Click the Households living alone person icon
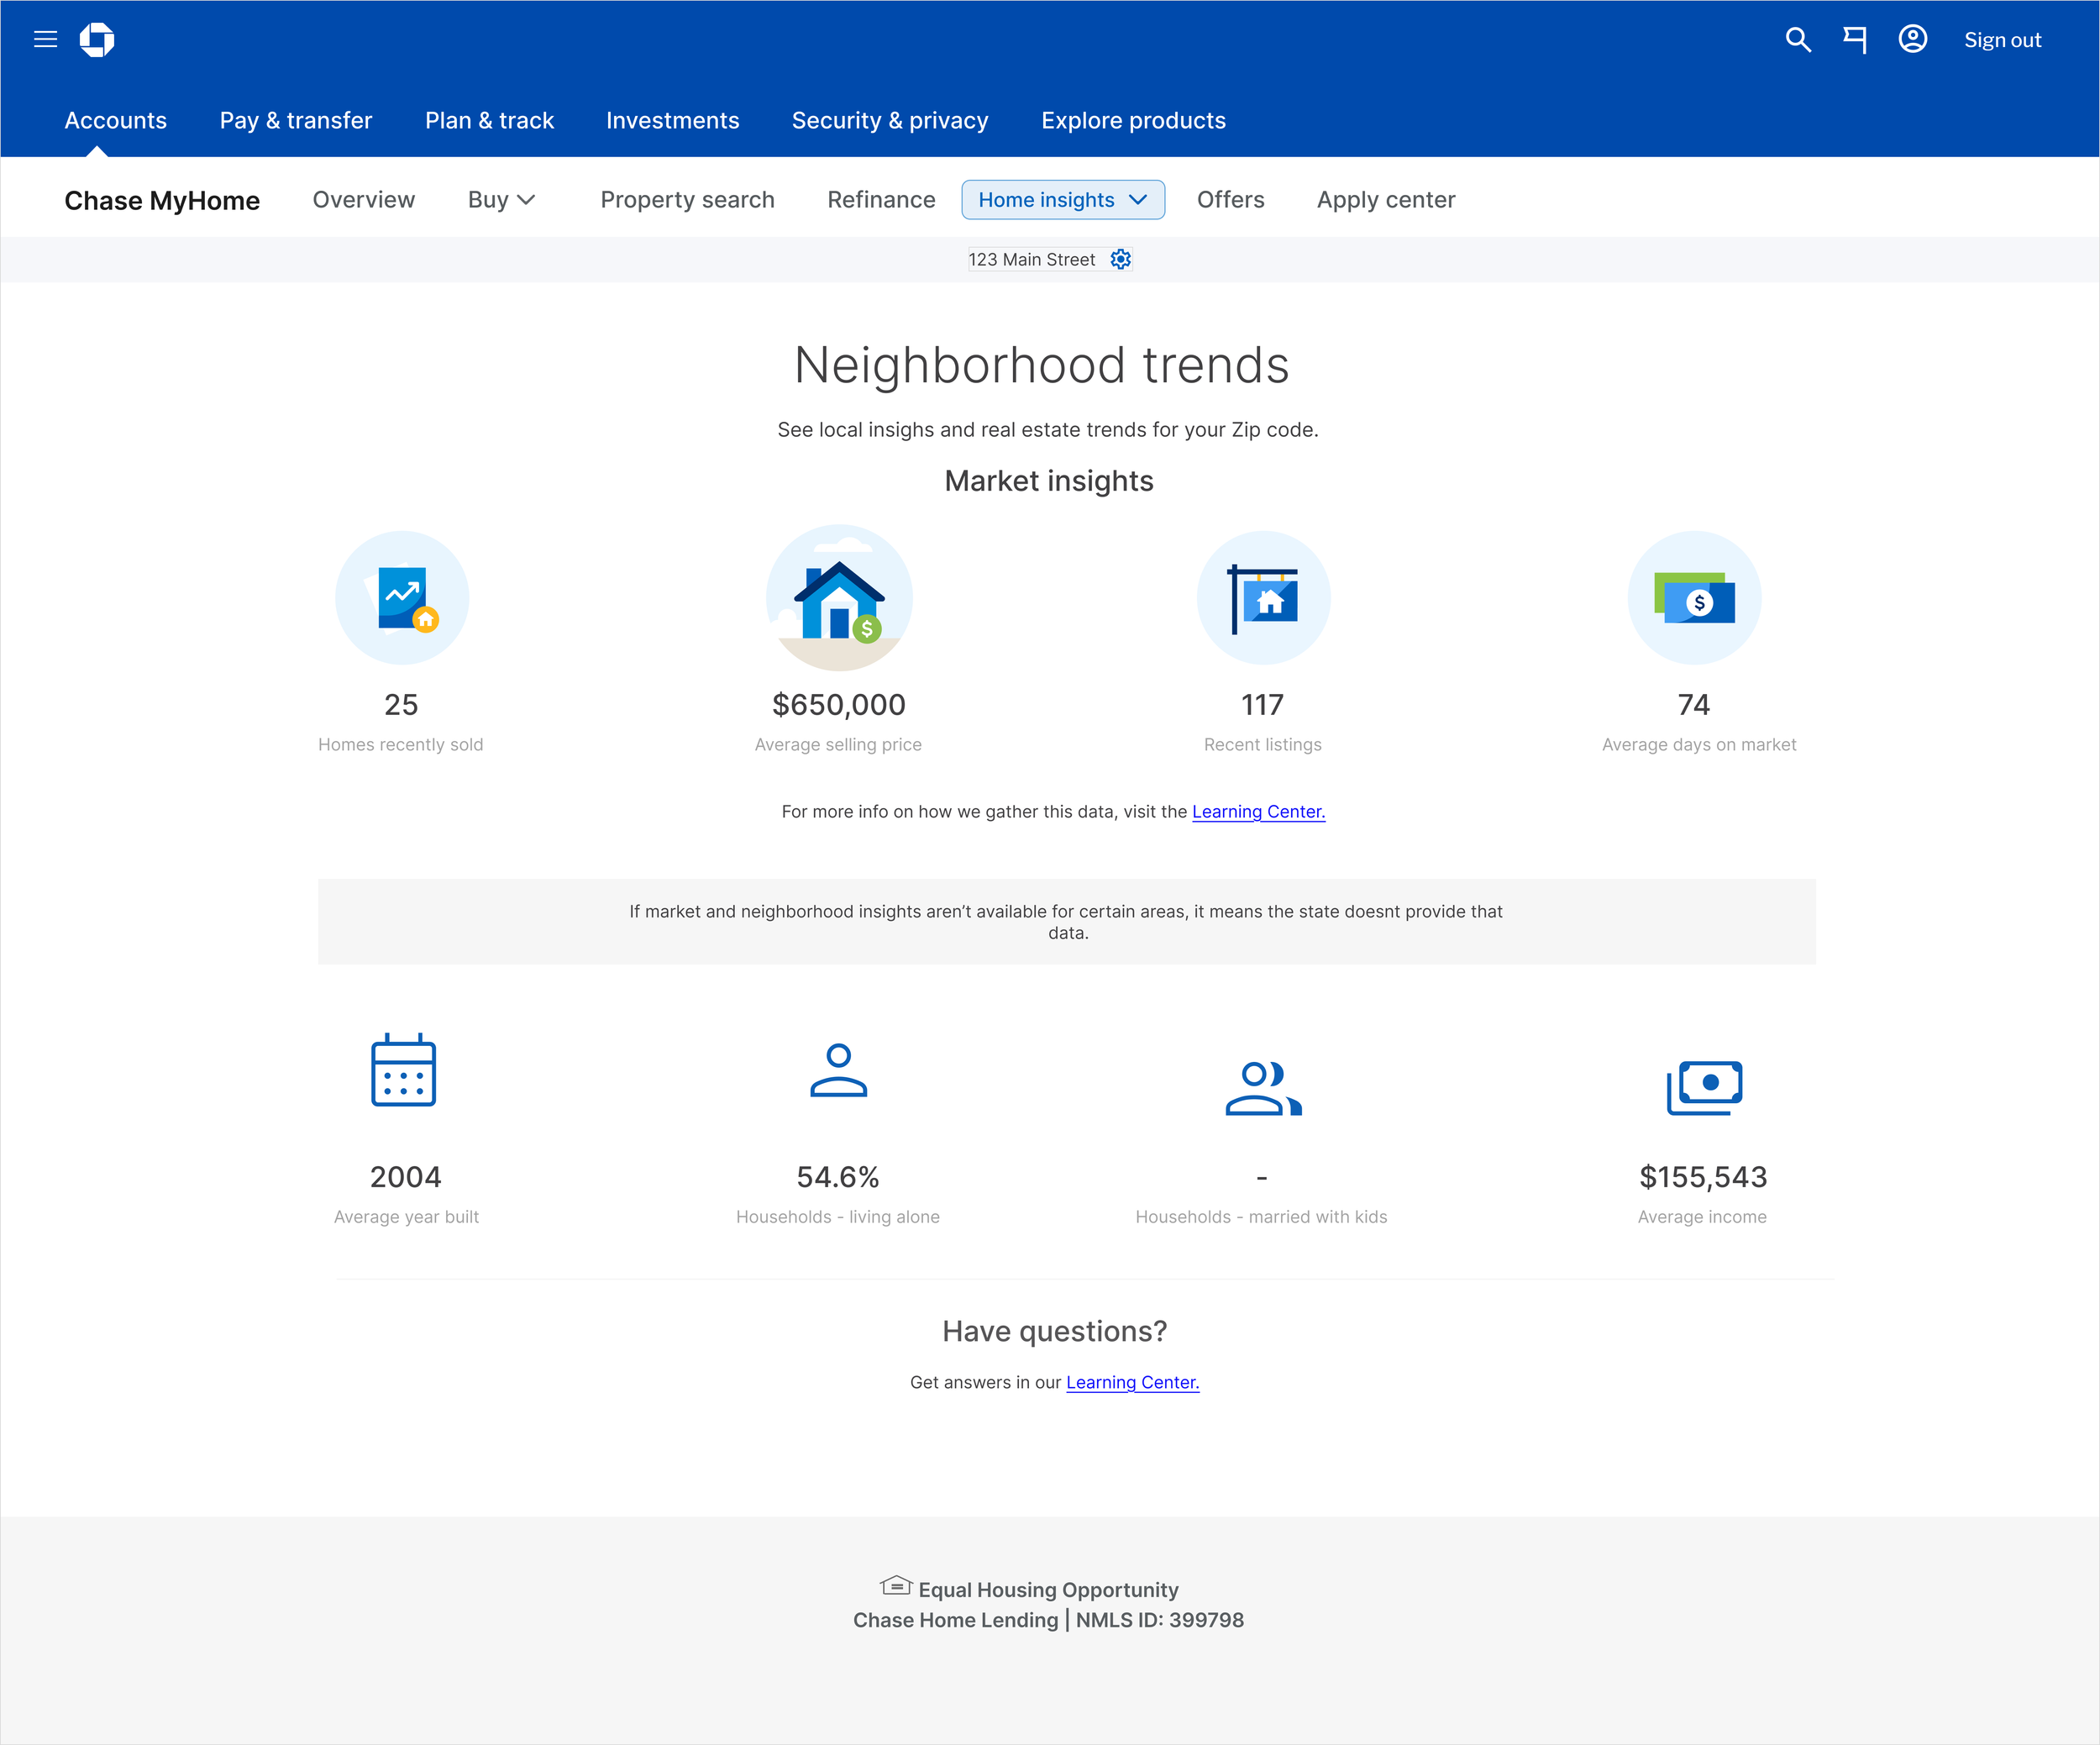This screenshot has height=1745, width=2100. click(x=839, y=1070)
